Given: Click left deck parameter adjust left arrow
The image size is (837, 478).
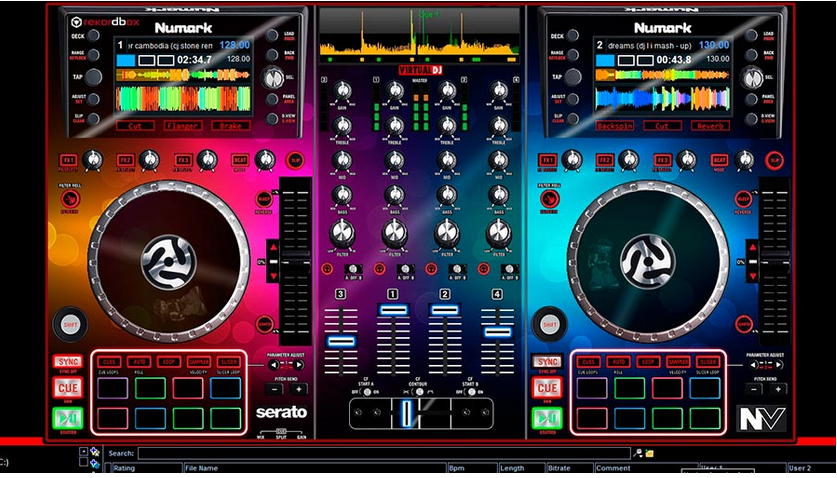Looking at the screenshot, I should coord(274,365).
